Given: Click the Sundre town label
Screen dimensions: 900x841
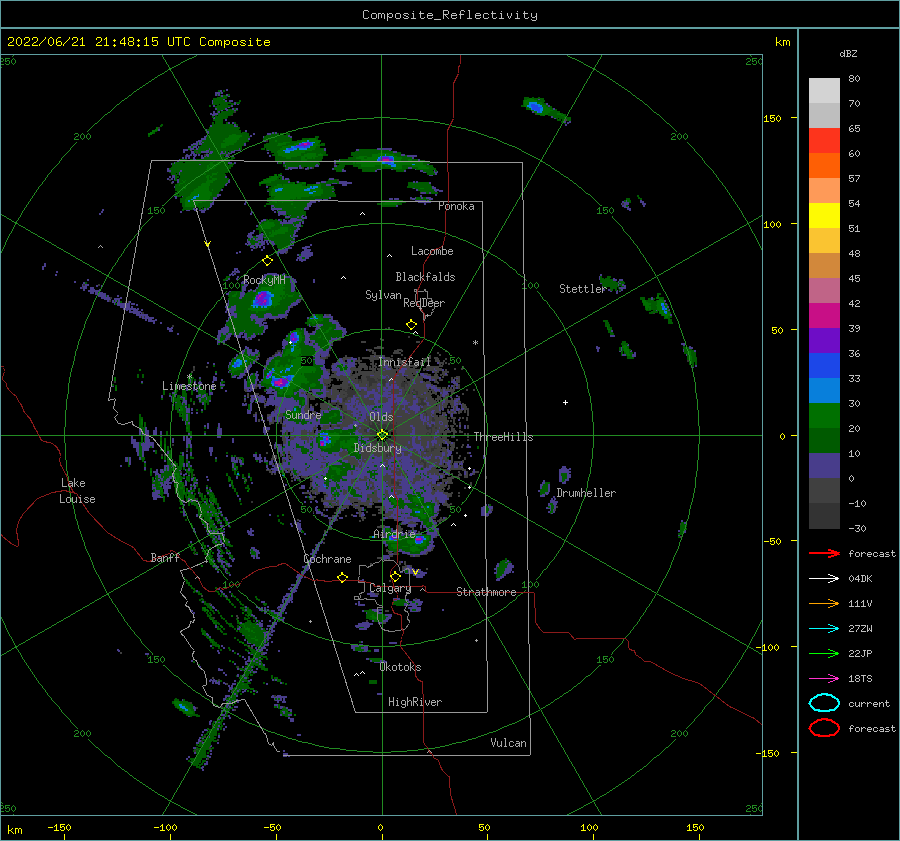Looking at the screenshot, I should [303, 415].
